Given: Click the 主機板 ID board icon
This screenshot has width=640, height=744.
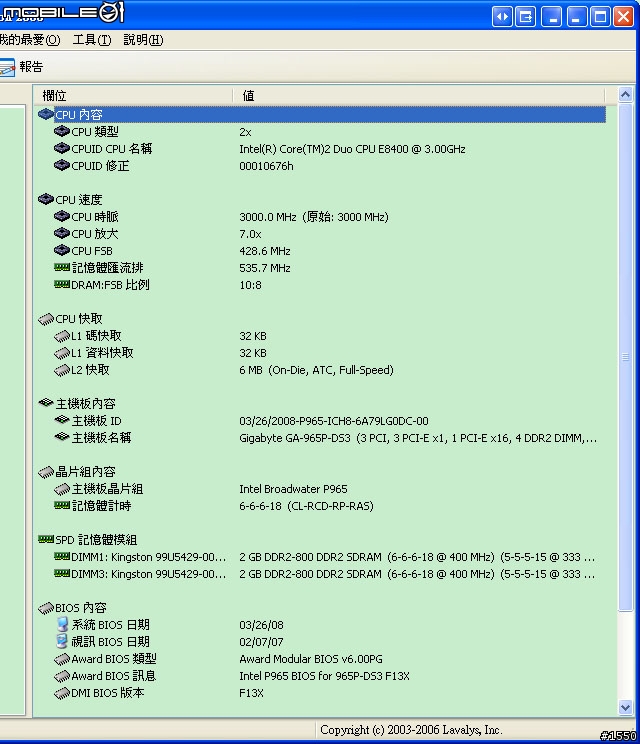Looking at the screenshot, I should 62,420.
